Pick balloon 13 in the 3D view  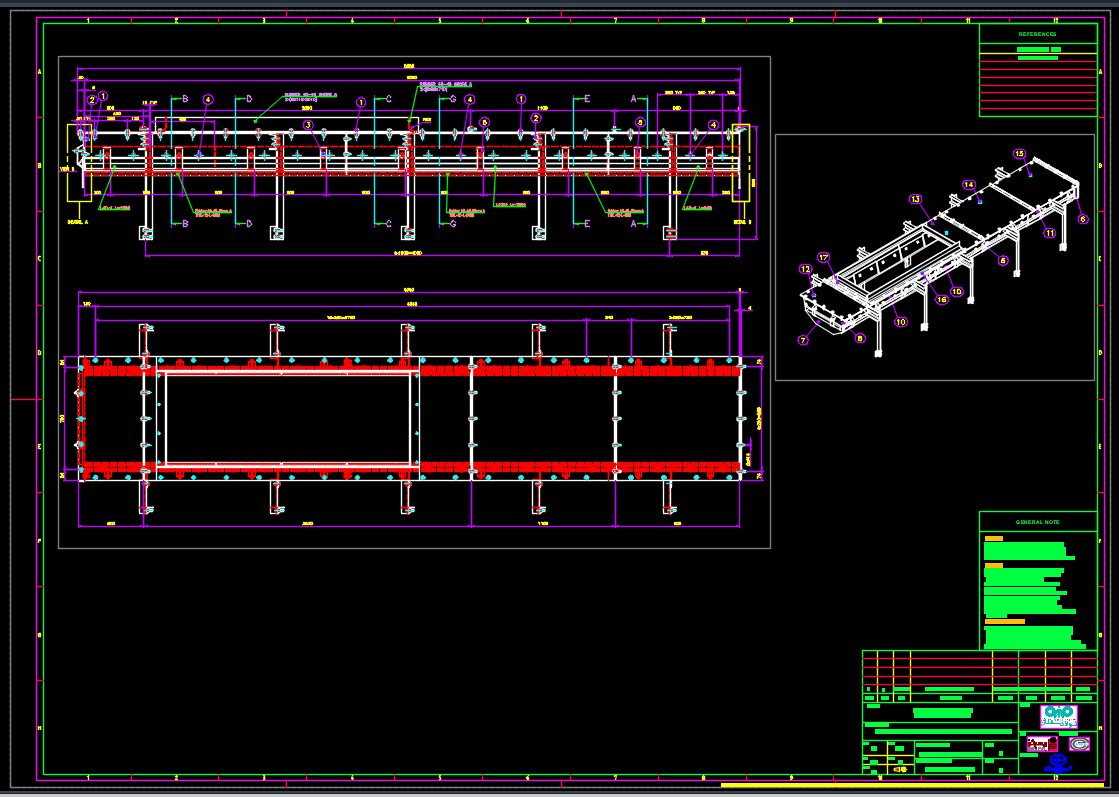tap(914, 200)
